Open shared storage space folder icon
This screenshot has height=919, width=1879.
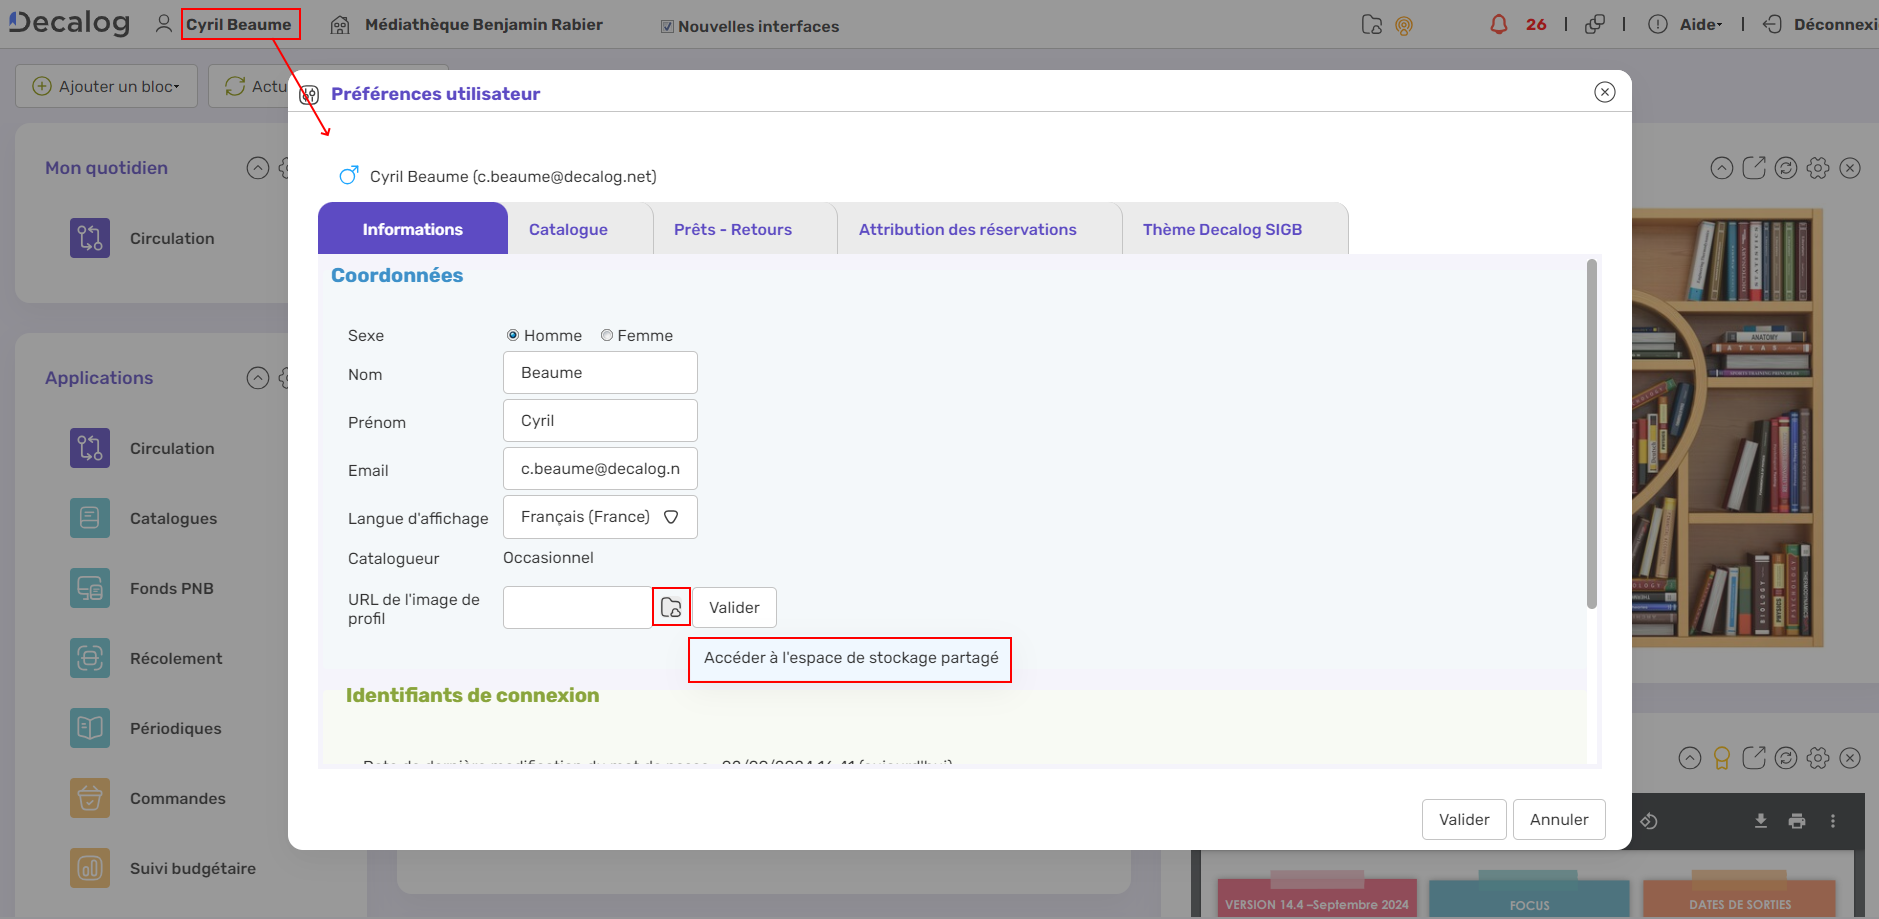pos(671,607)
